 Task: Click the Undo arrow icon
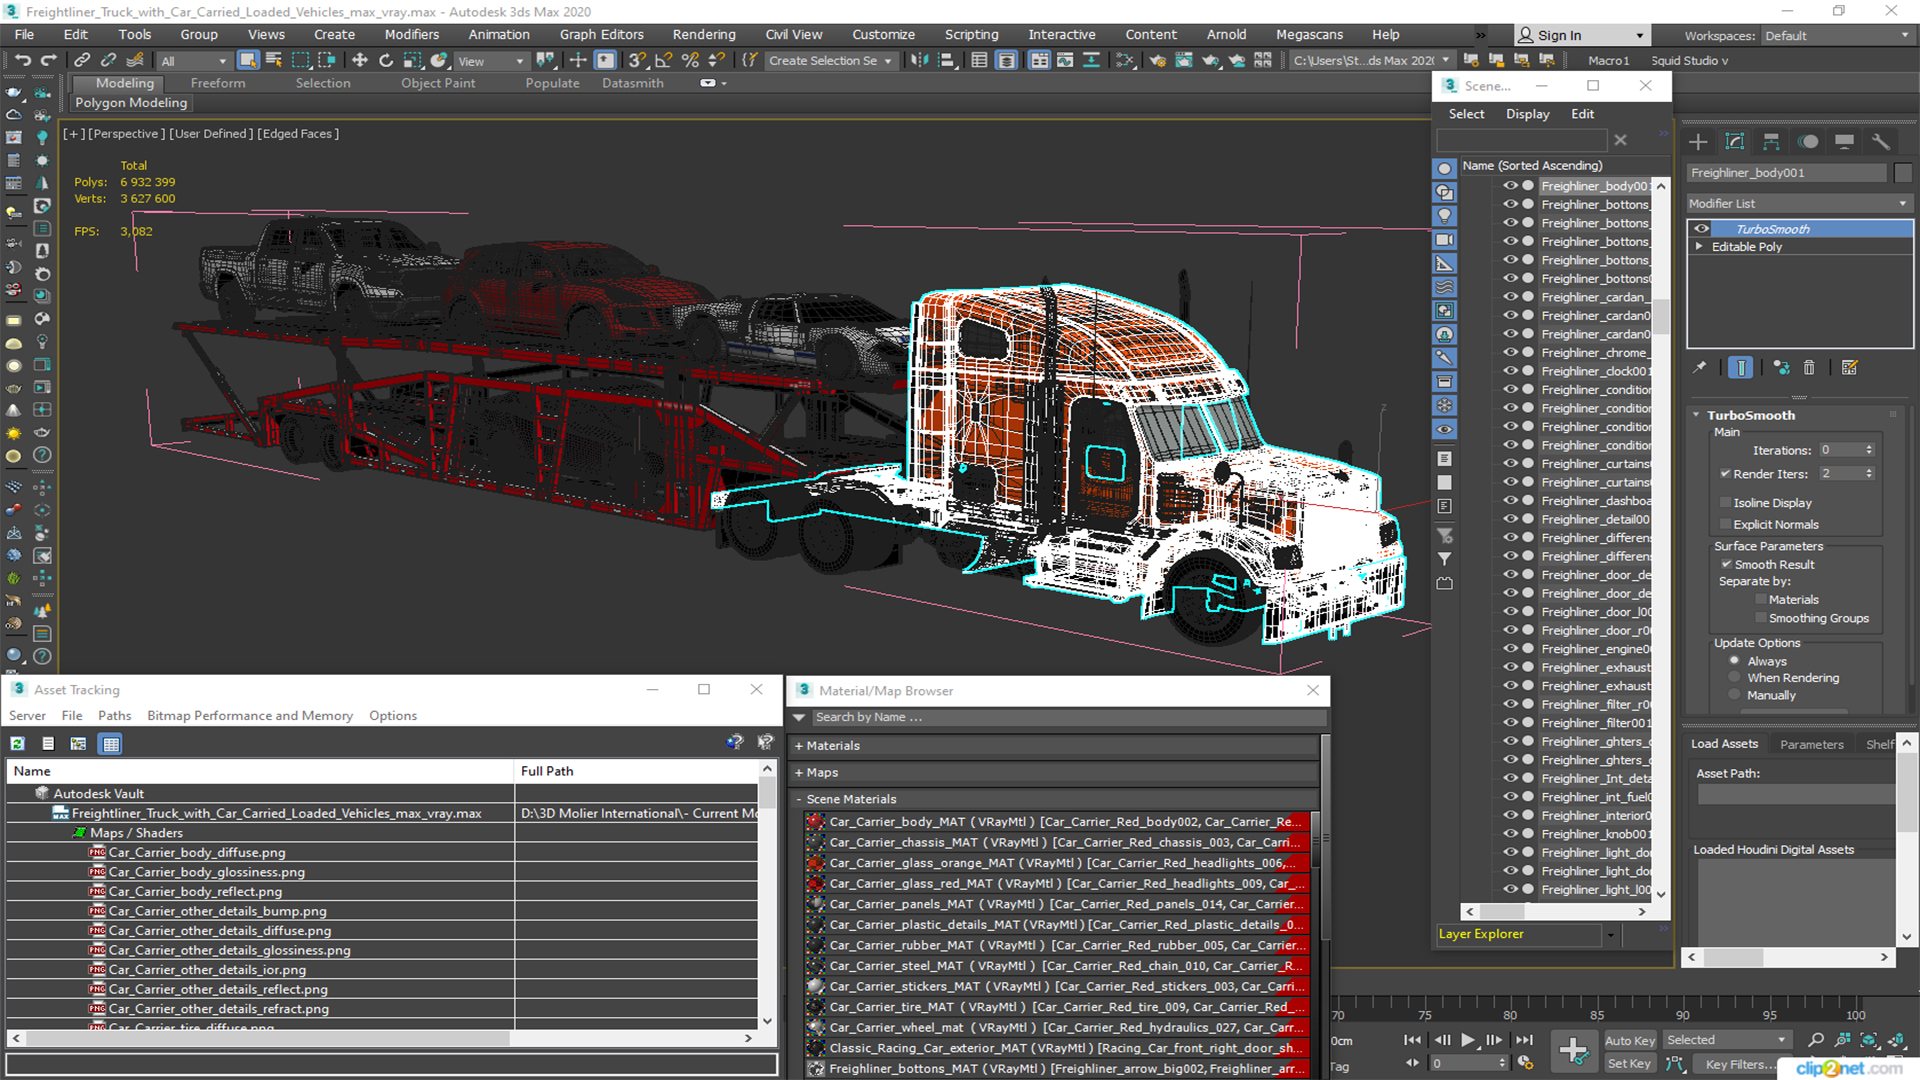[22, 61]
